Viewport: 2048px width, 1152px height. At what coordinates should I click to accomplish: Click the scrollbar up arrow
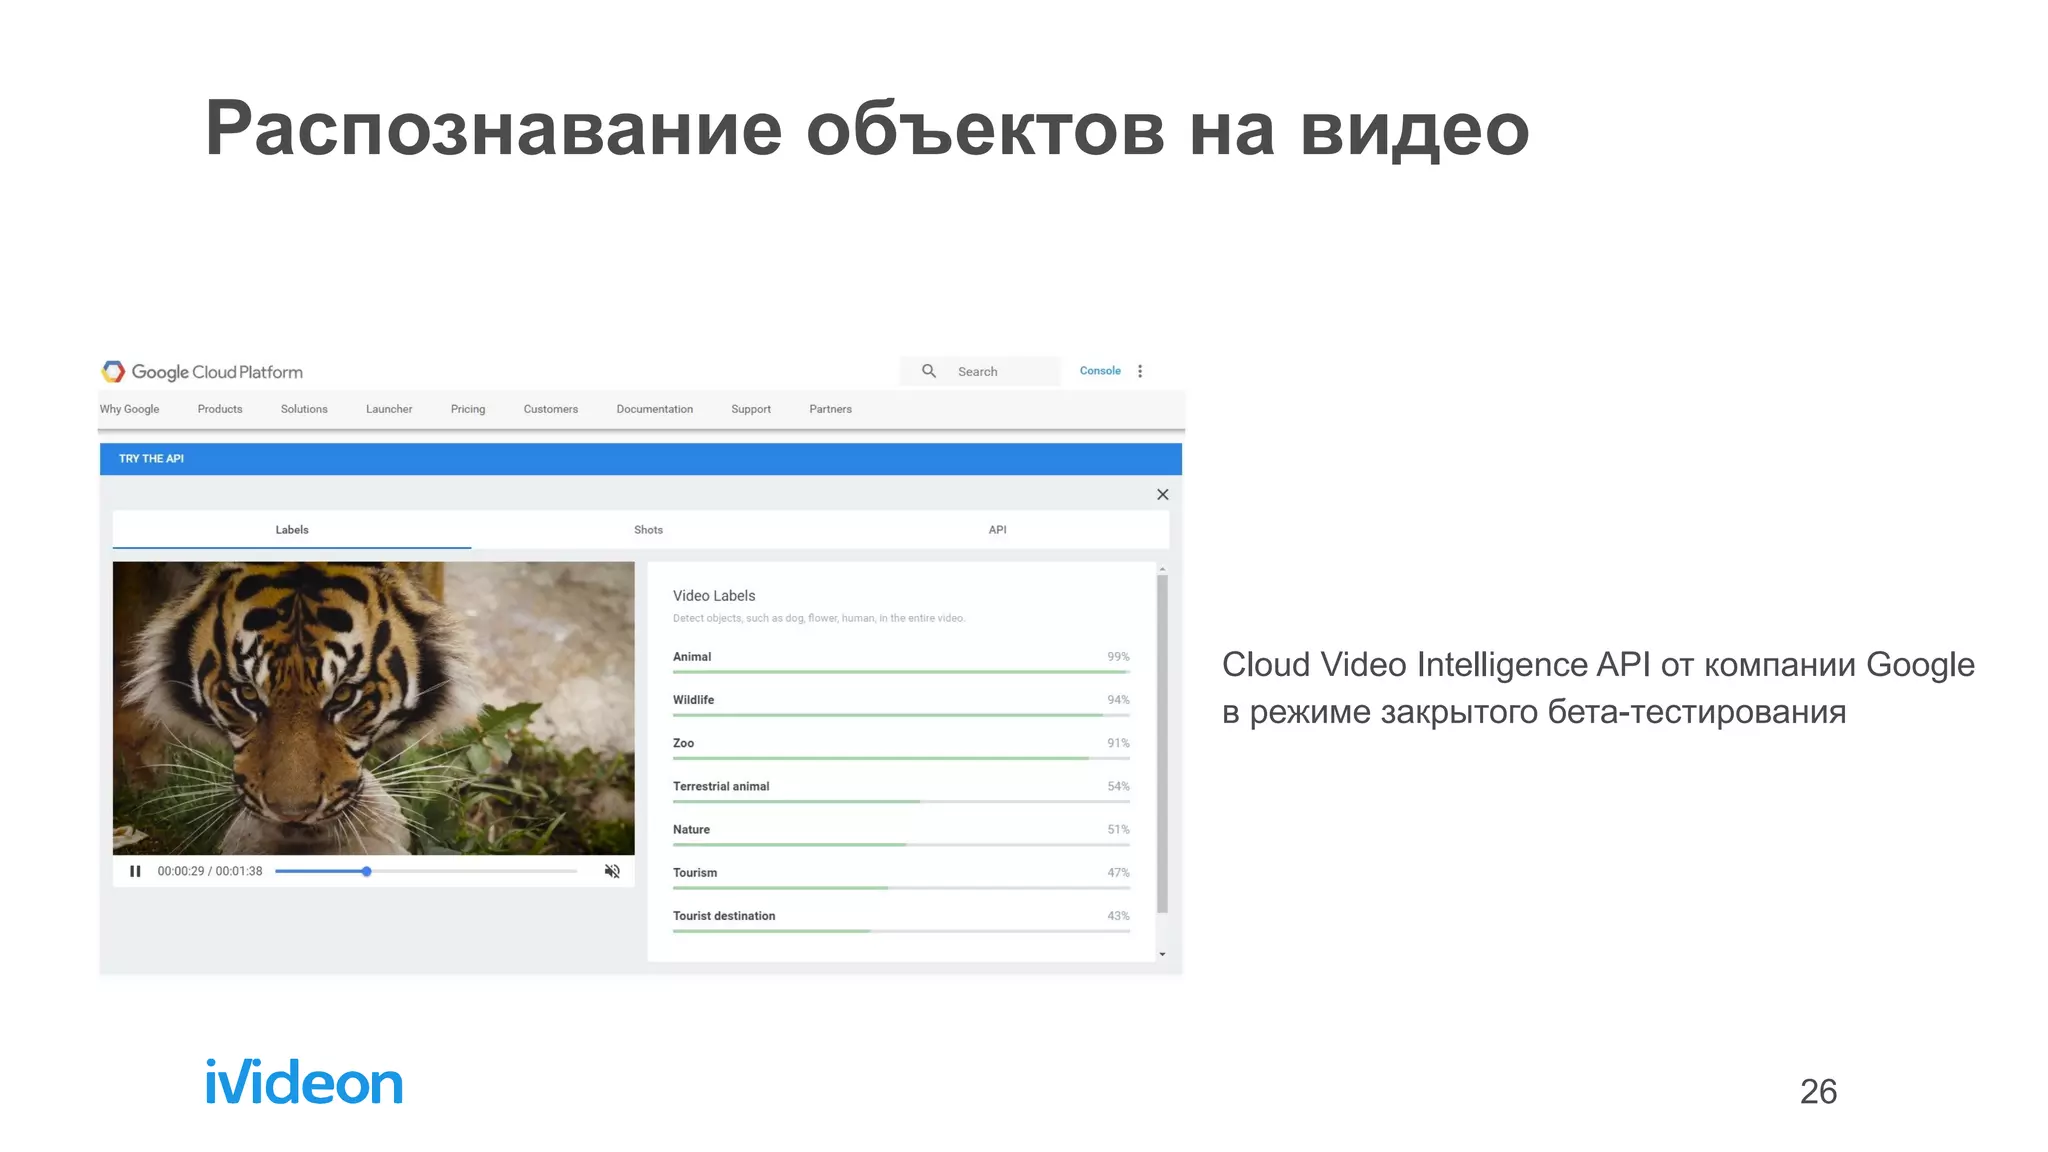[1162, 569]
